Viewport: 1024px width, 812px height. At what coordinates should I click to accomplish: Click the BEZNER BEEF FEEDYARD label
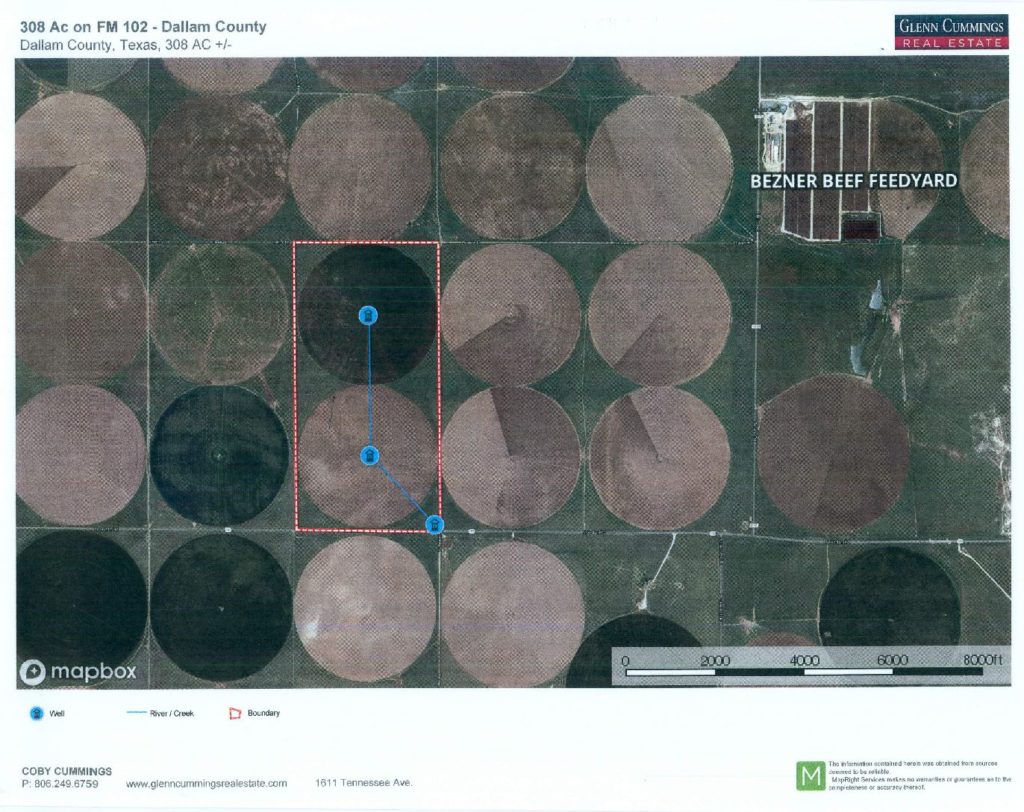point(854,181)
